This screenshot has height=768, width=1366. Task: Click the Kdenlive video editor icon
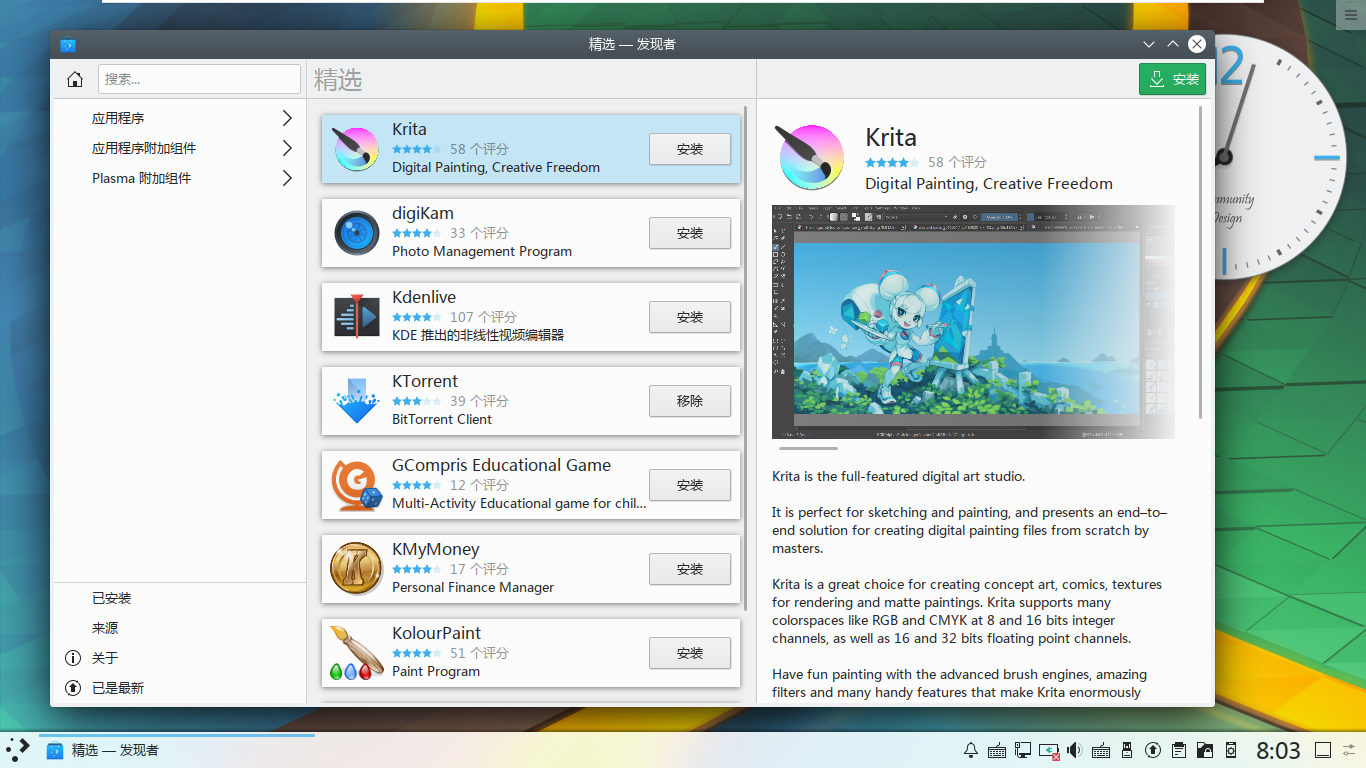coord(356,317)
